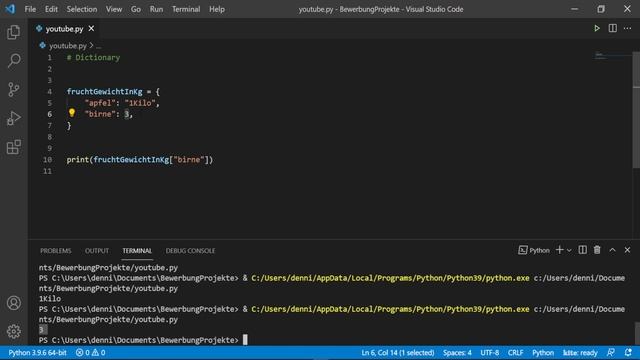Click the "apfel" key on line 5
Image resolution: width=640 pixels, height=360 pixels.
click(x=100, y=103)
